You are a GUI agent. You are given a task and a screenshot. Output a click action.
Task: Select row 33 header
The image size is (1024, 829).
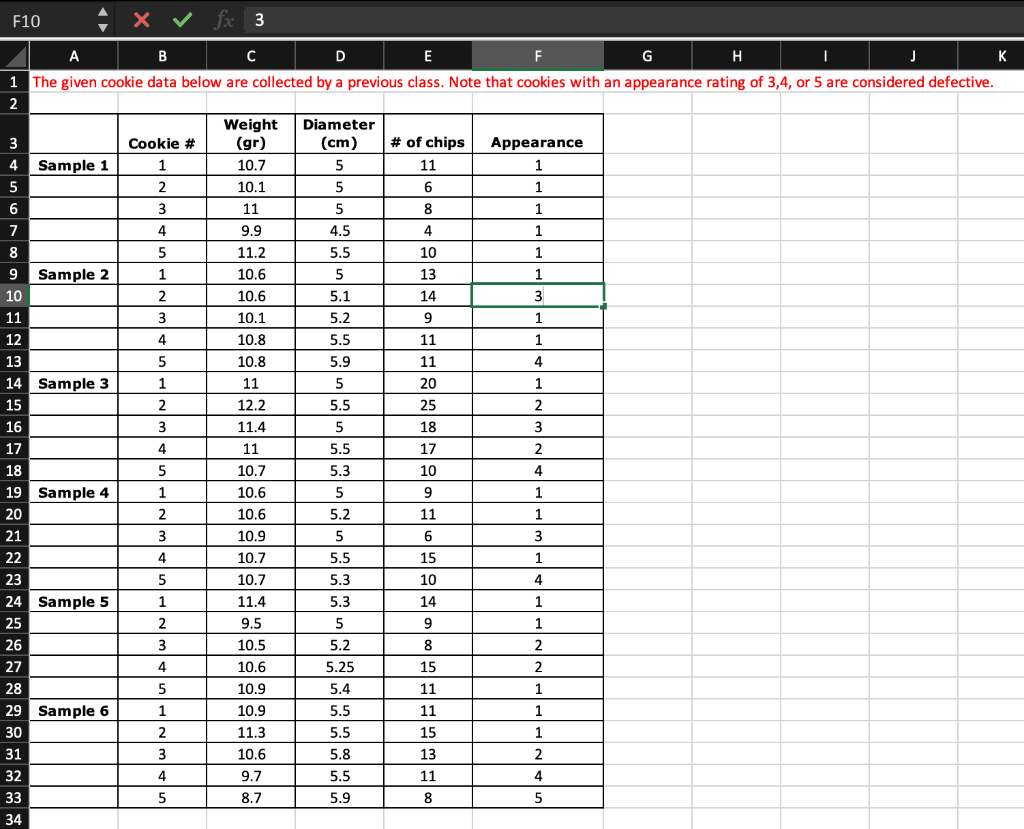coord(14,798)
